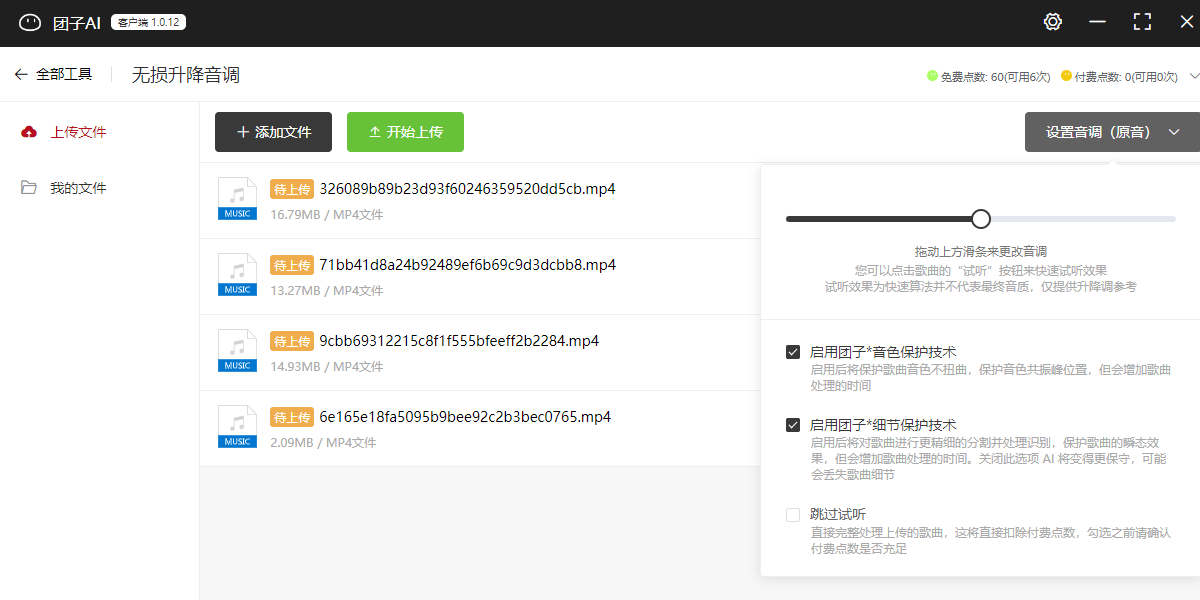Image resolution: width=1200 pixels, height=600 pixels.
Task: Click the back arrow beside 全部工具
Action: coord(21,74)
